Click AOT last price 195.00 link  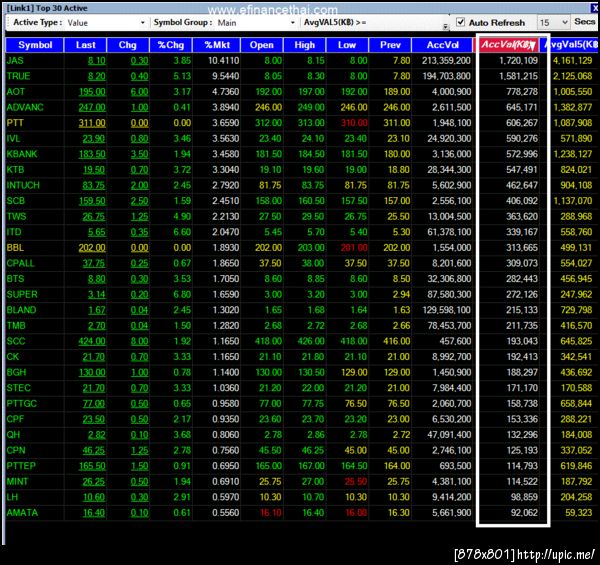[92, 92]
